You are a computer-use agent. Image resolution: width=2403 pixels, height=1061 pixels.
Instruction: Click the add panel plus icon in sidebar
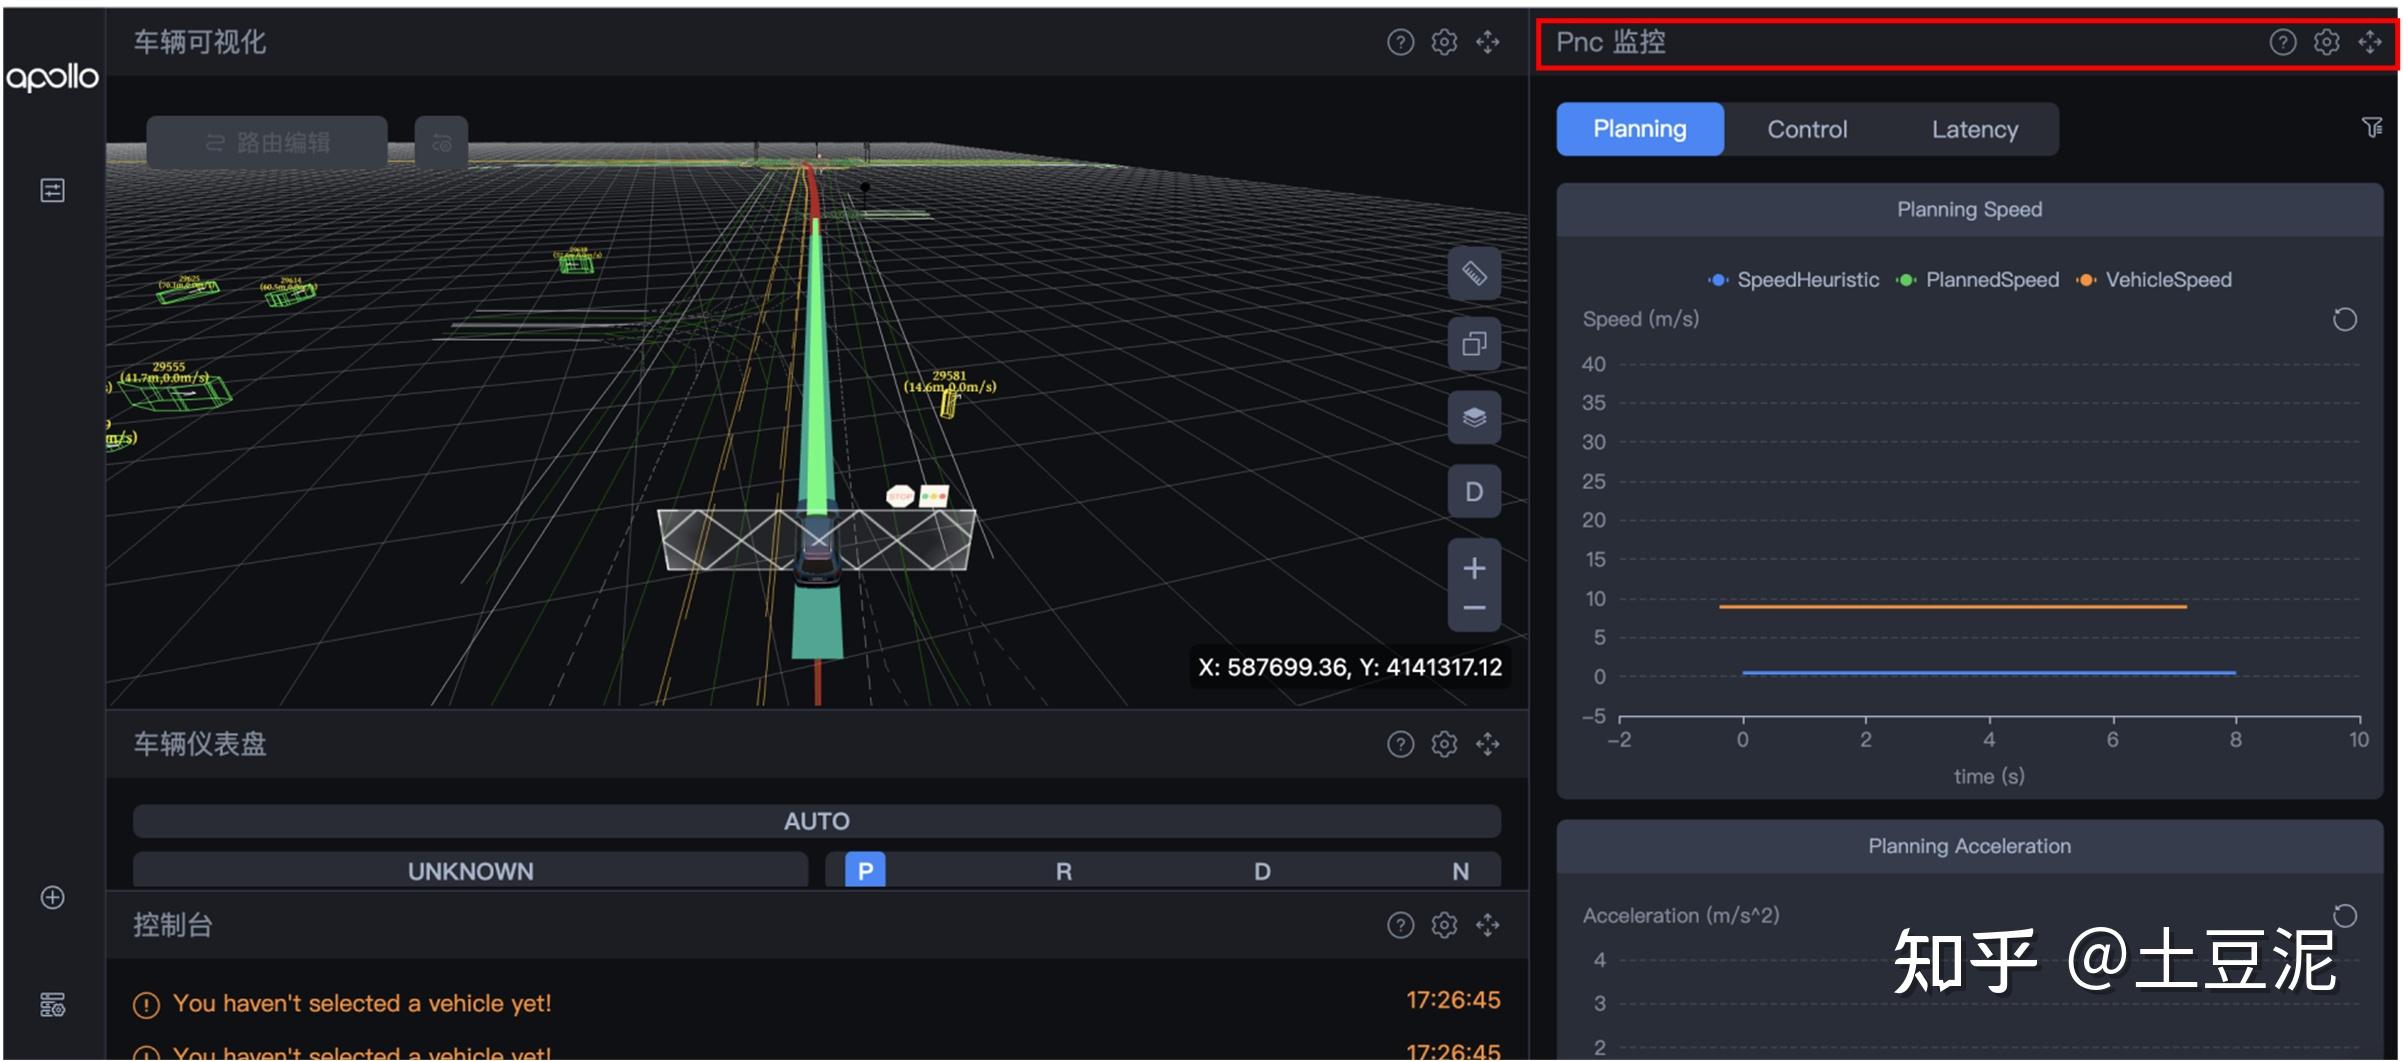[x=52, y=897]
